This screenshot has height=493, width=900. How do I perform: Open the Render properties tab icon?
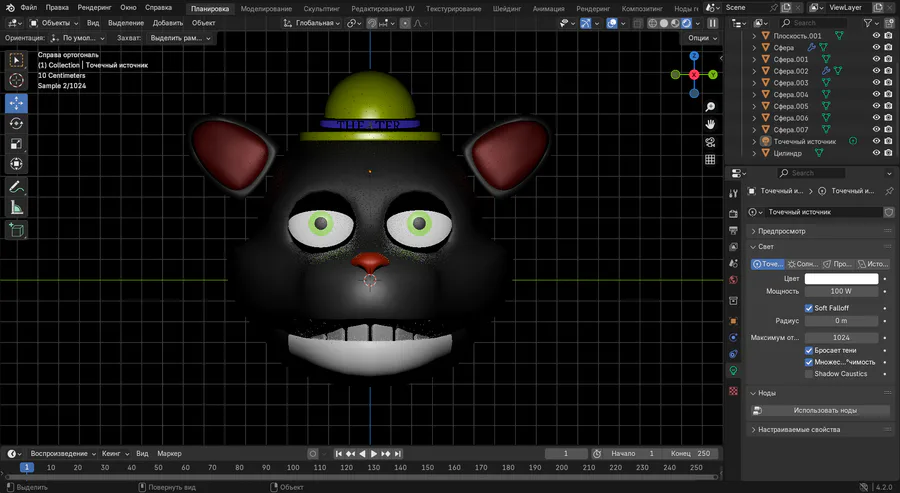coord(733,213)
